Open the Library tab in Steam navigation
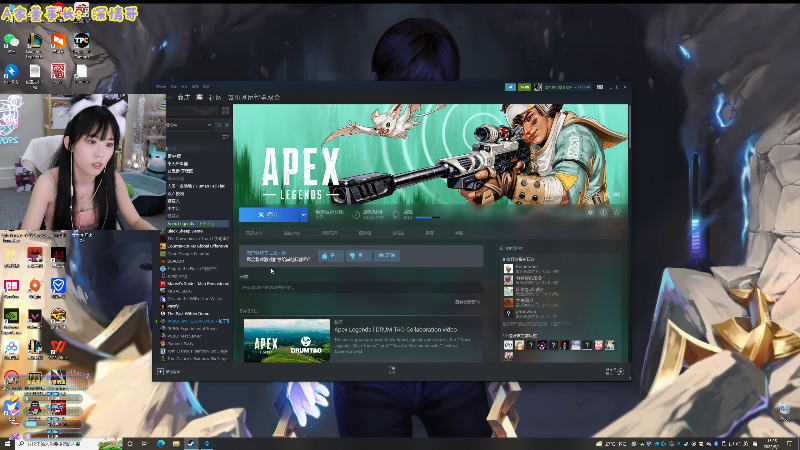 (199, 97)
